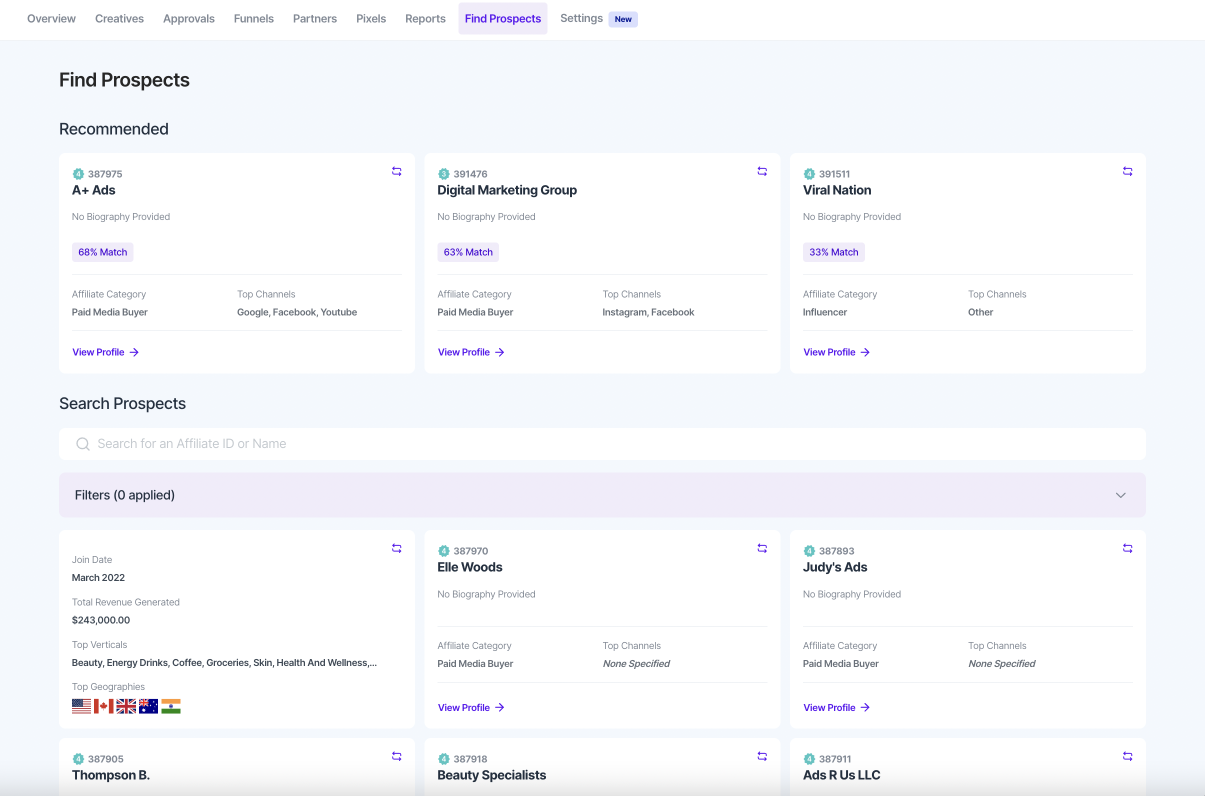Viewport: 1205px width, 796px height.
Task: Select the Canada flag under Top Geographies
Action: tap(103, 705)
